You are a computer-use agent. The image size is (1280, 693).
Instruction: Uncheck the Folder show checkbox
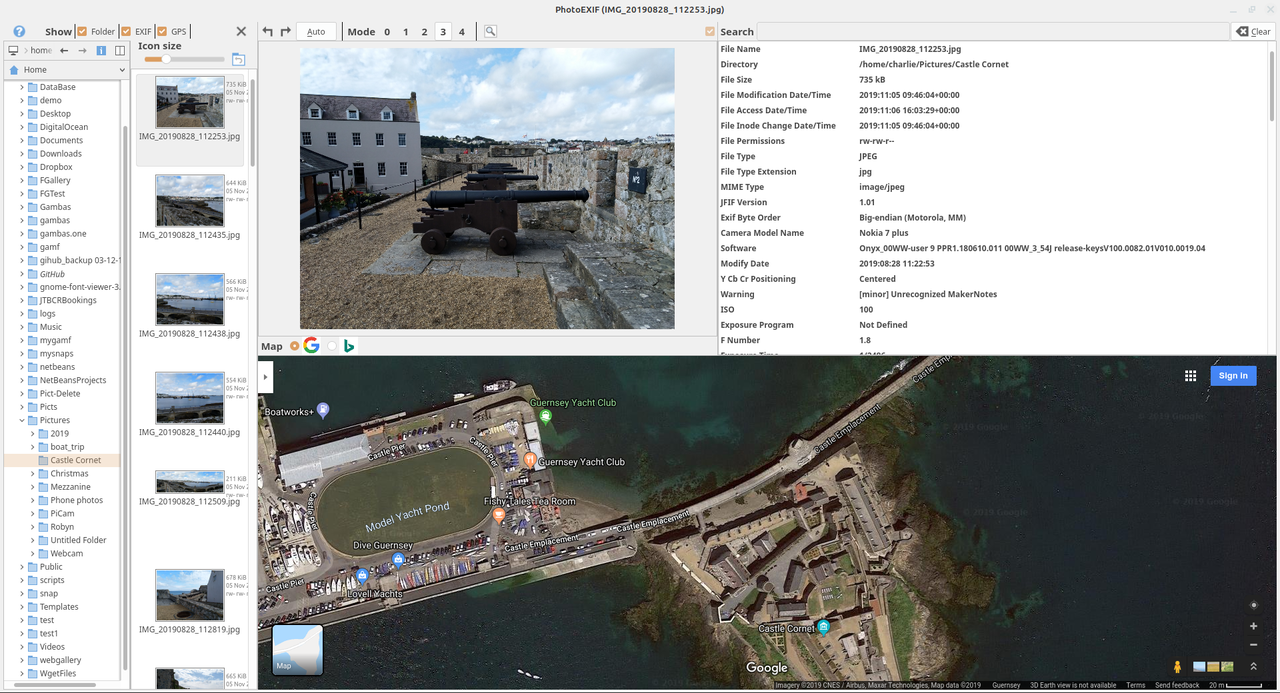pyautogui.click(x=82, y=32)
